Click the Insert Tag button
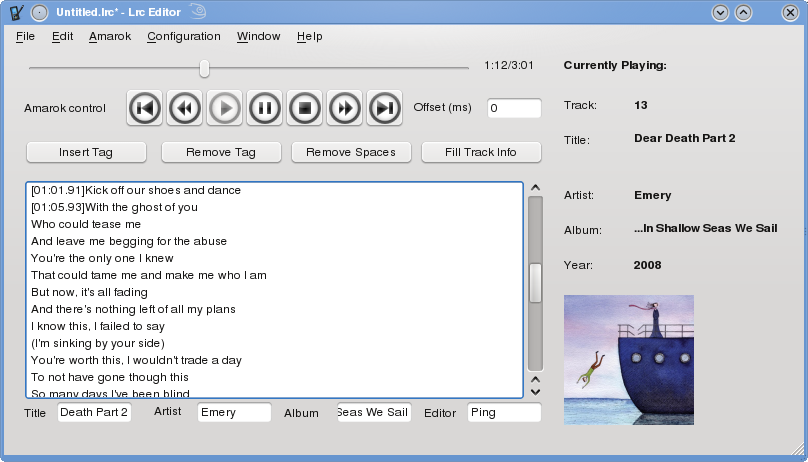 point(86,152)
